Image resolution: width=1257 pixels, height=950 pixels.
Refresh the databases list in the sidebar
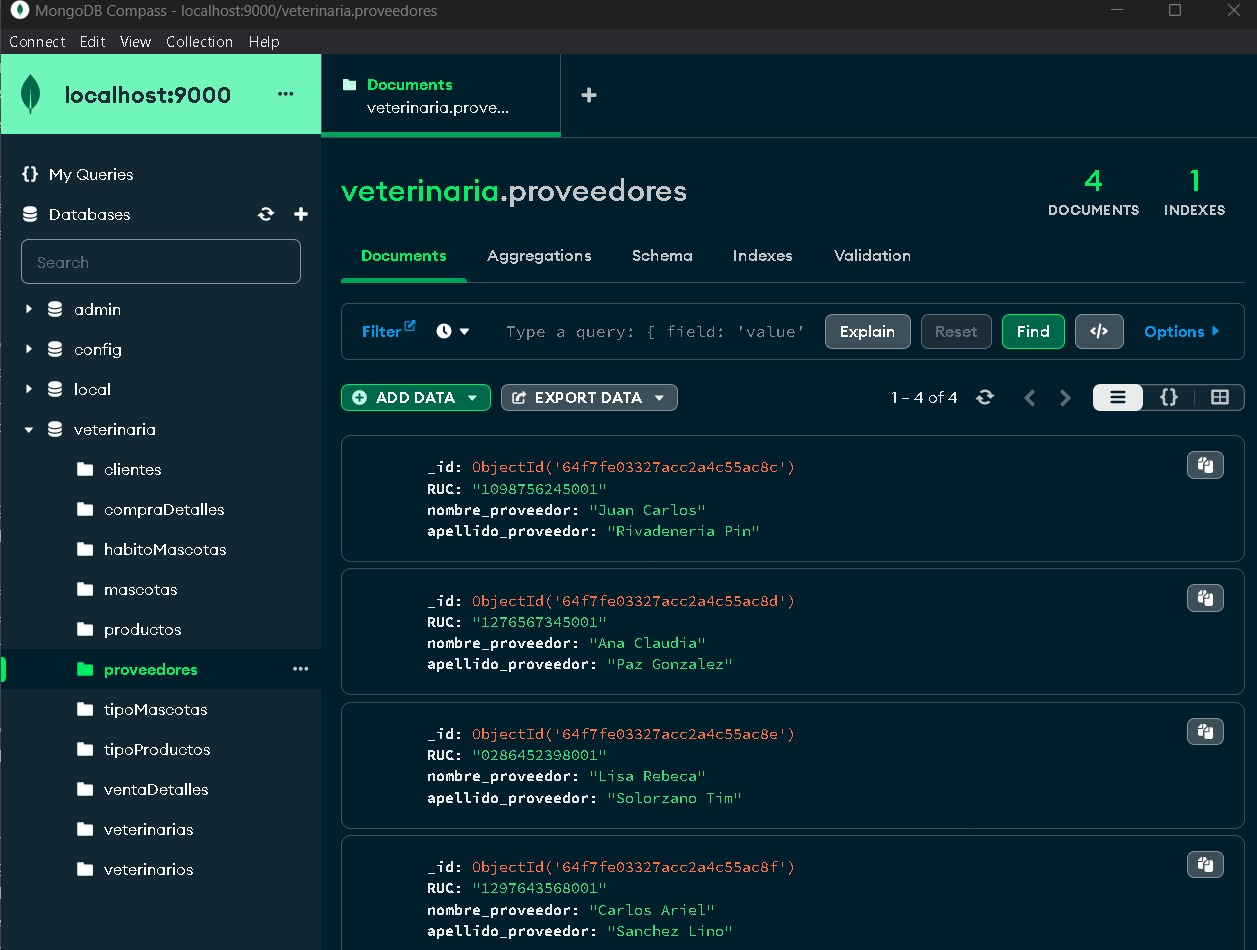click(268, 214)
